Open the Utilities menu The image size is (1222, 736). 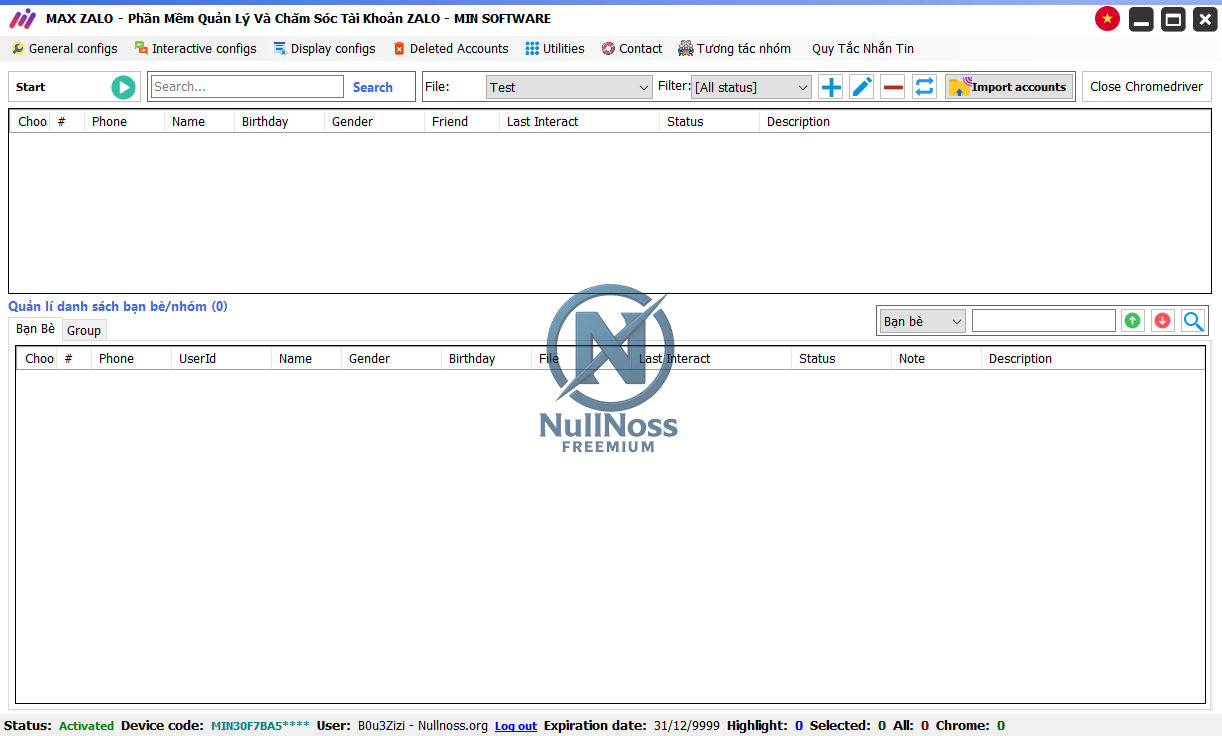pyautogui.click(x=555, y=48)
